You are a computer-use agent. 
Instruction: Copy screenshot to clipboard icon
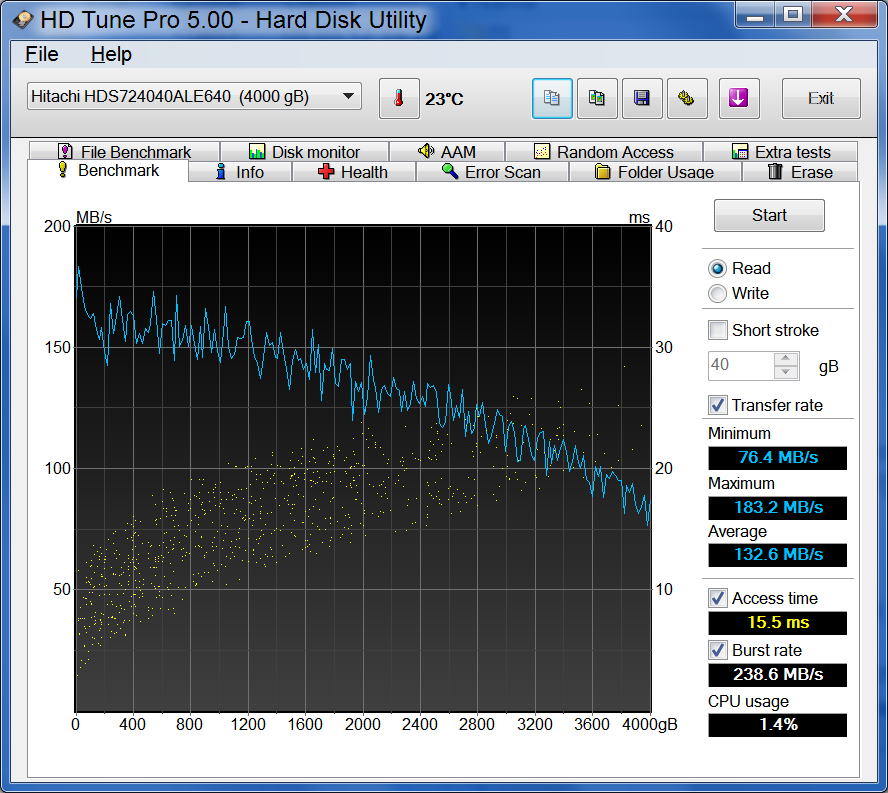coord(597,99)
